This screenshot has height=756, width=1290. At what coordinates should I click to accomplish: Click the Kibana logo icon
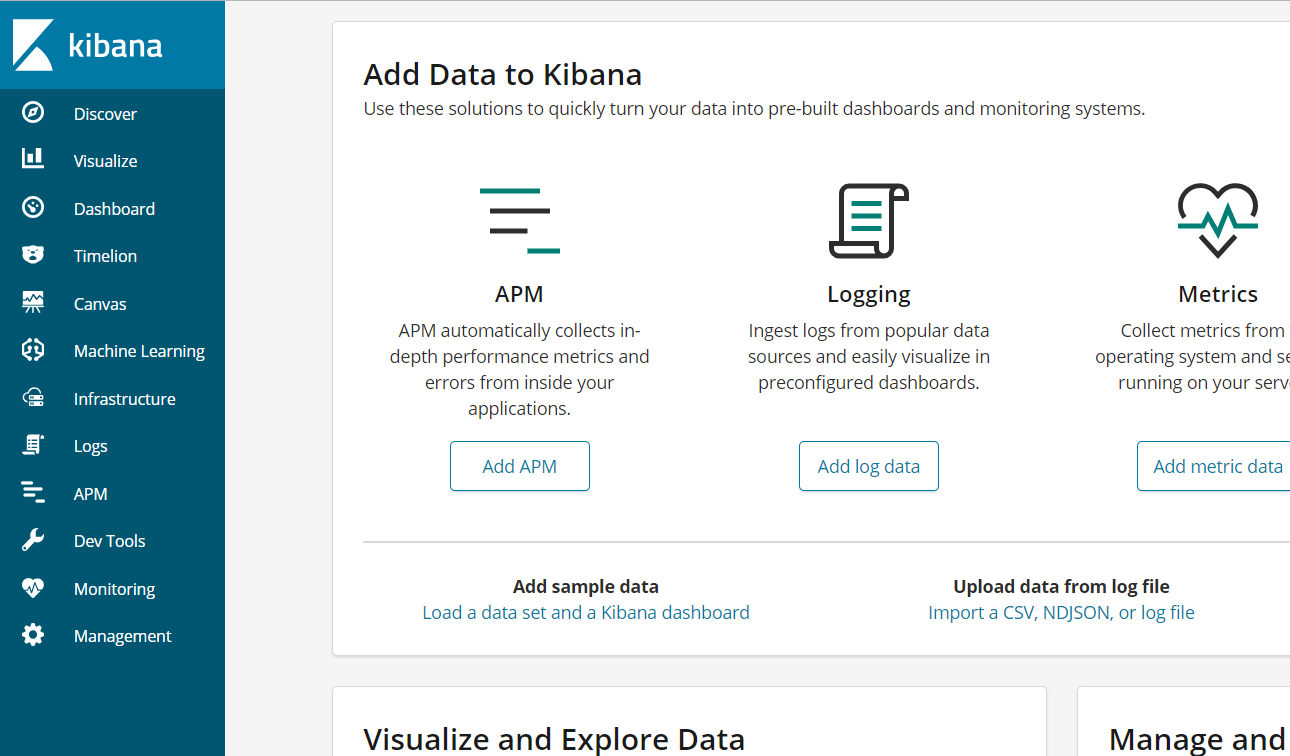point(33,45)
